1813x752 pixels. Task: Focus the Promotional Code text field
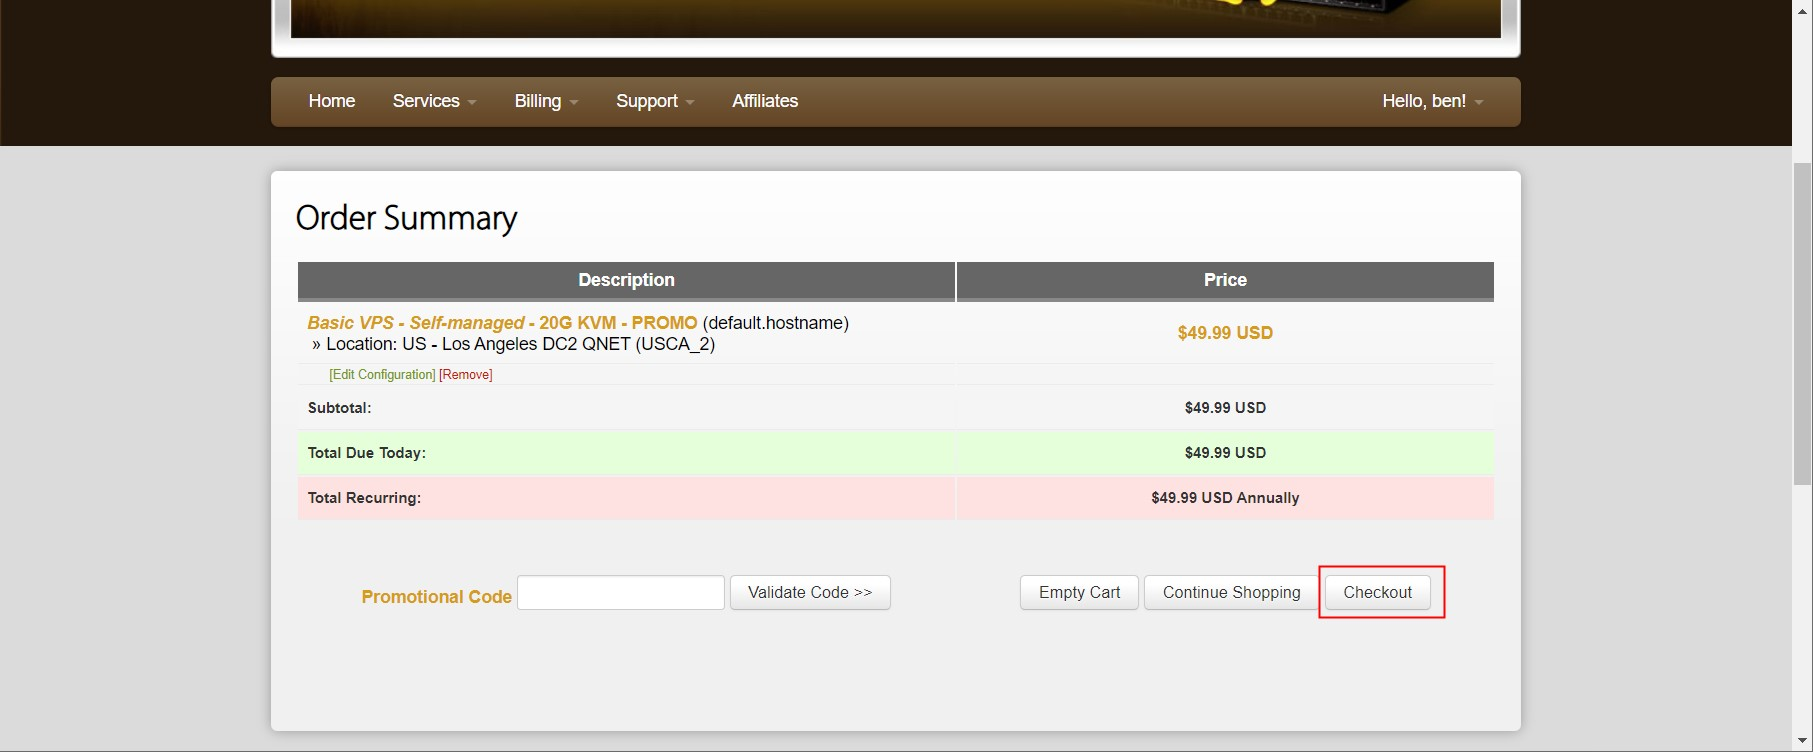coord(620,592)
